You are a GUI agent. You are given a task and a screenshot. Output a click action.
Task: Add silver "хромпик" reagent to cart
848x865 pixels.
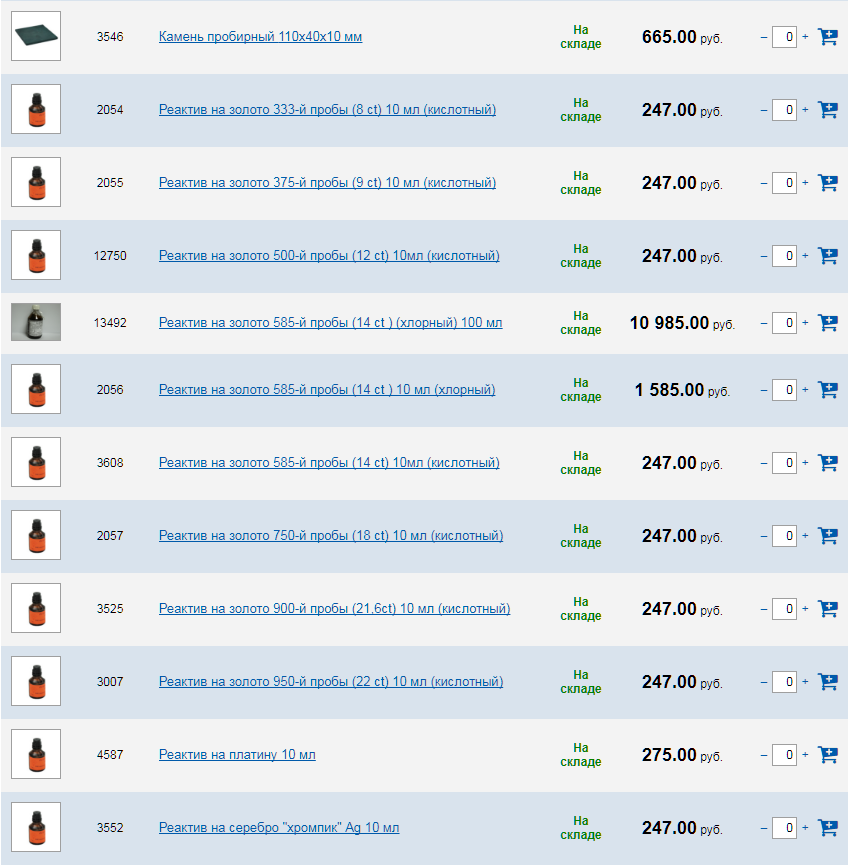coord(828,828)
